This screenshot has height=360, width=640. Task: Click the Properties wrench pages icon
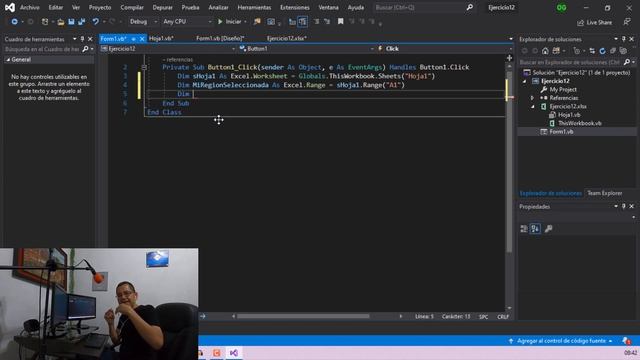click(x=548, y=229)
